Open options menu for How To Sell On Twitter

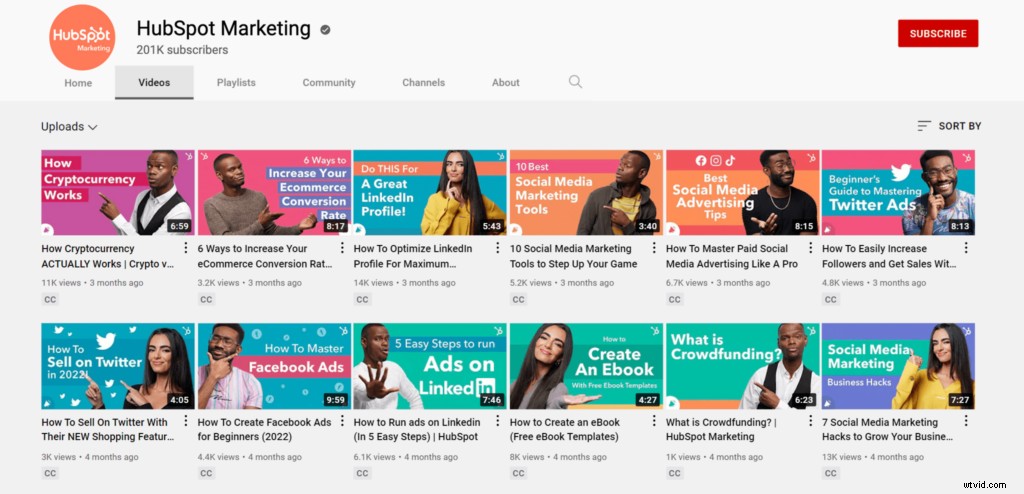click(185, 421)
